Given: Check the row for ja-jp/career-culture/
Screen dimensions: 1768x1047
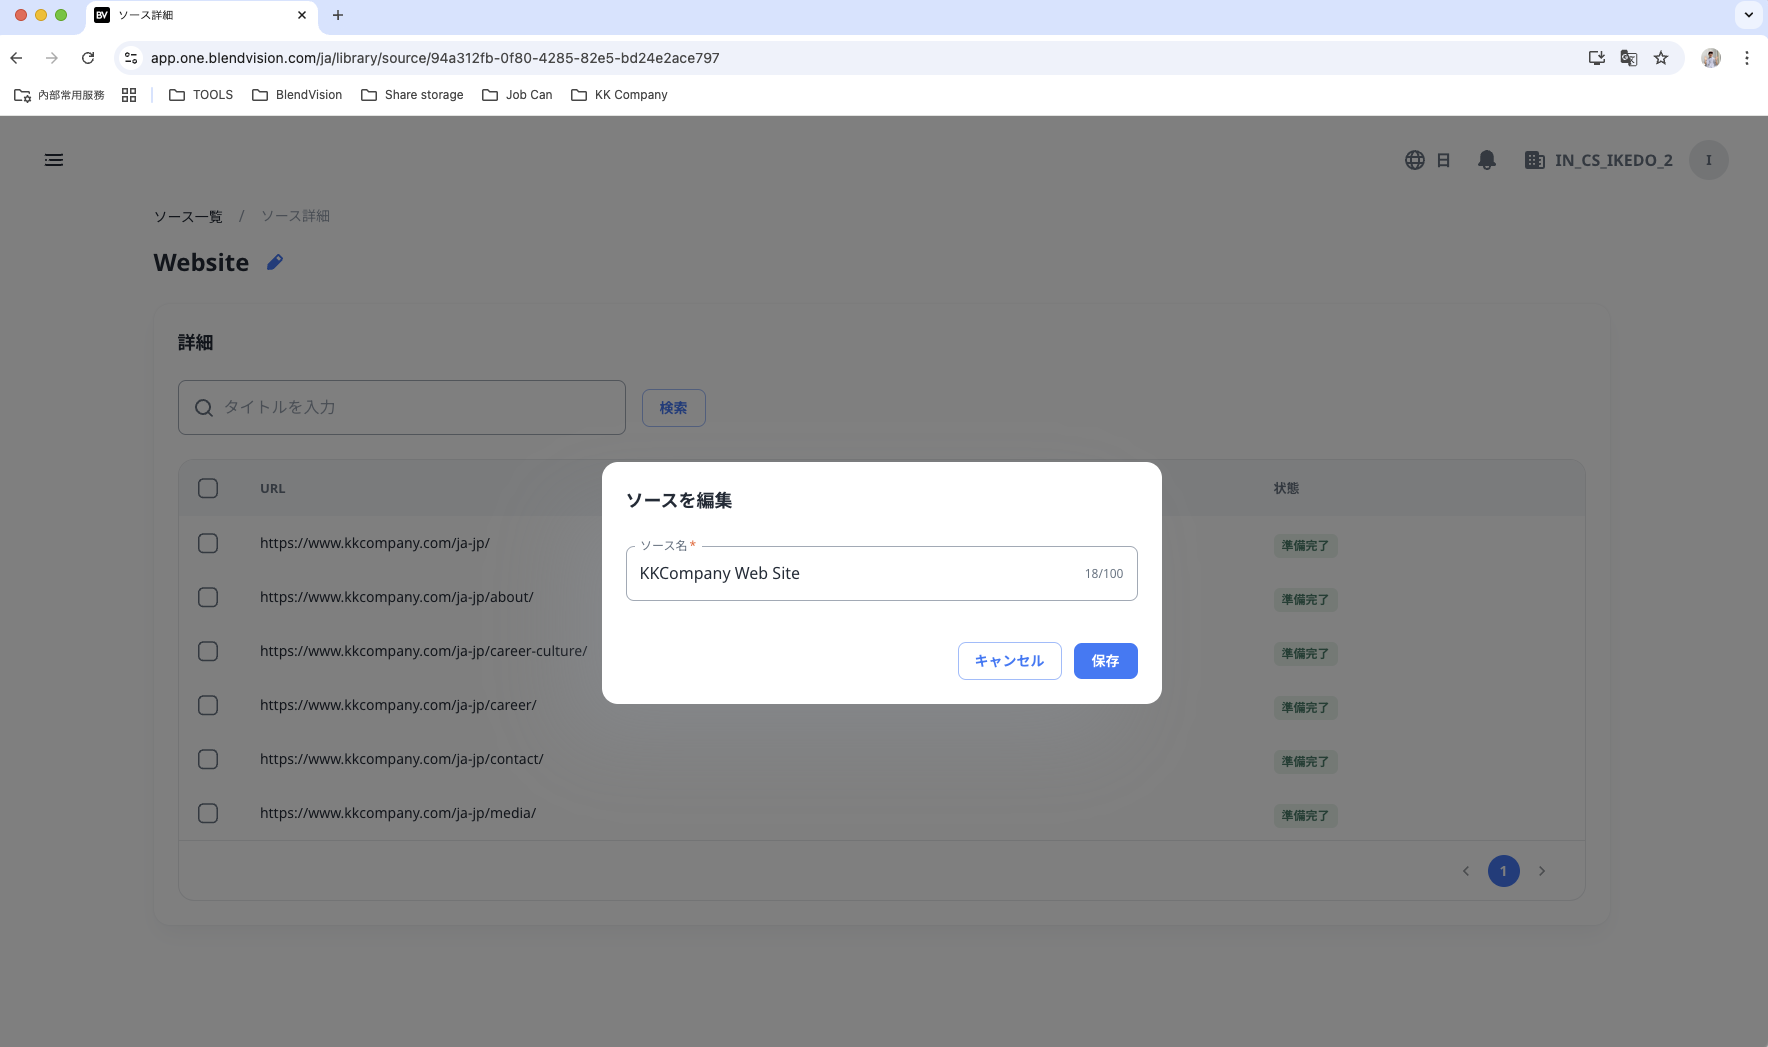Looking at the screenshot, I should (x=208, y=651).
